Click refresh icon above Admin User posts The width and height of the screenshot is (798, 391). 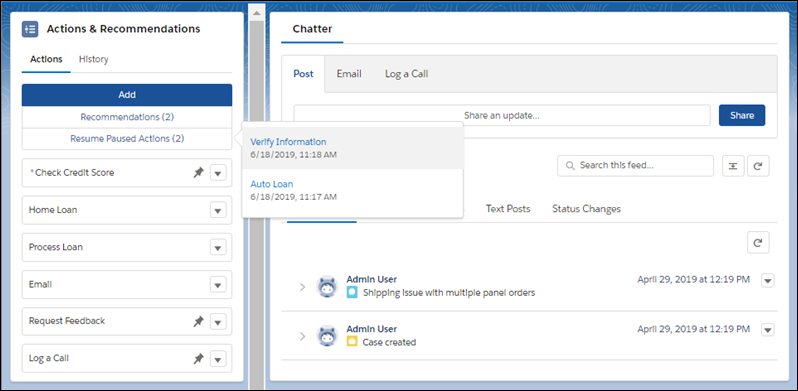pyautogui.click(x=758, y=242)
